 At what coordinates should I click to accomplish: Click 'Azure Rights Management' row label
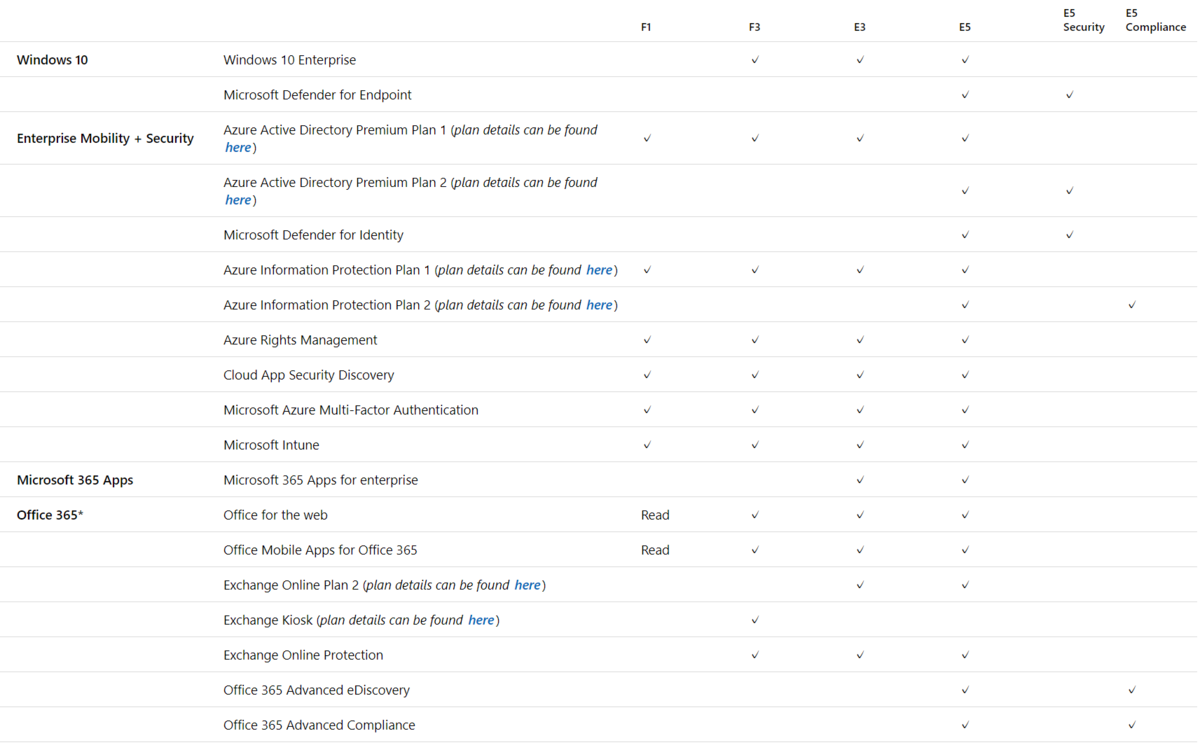click(x=300, y=340)
